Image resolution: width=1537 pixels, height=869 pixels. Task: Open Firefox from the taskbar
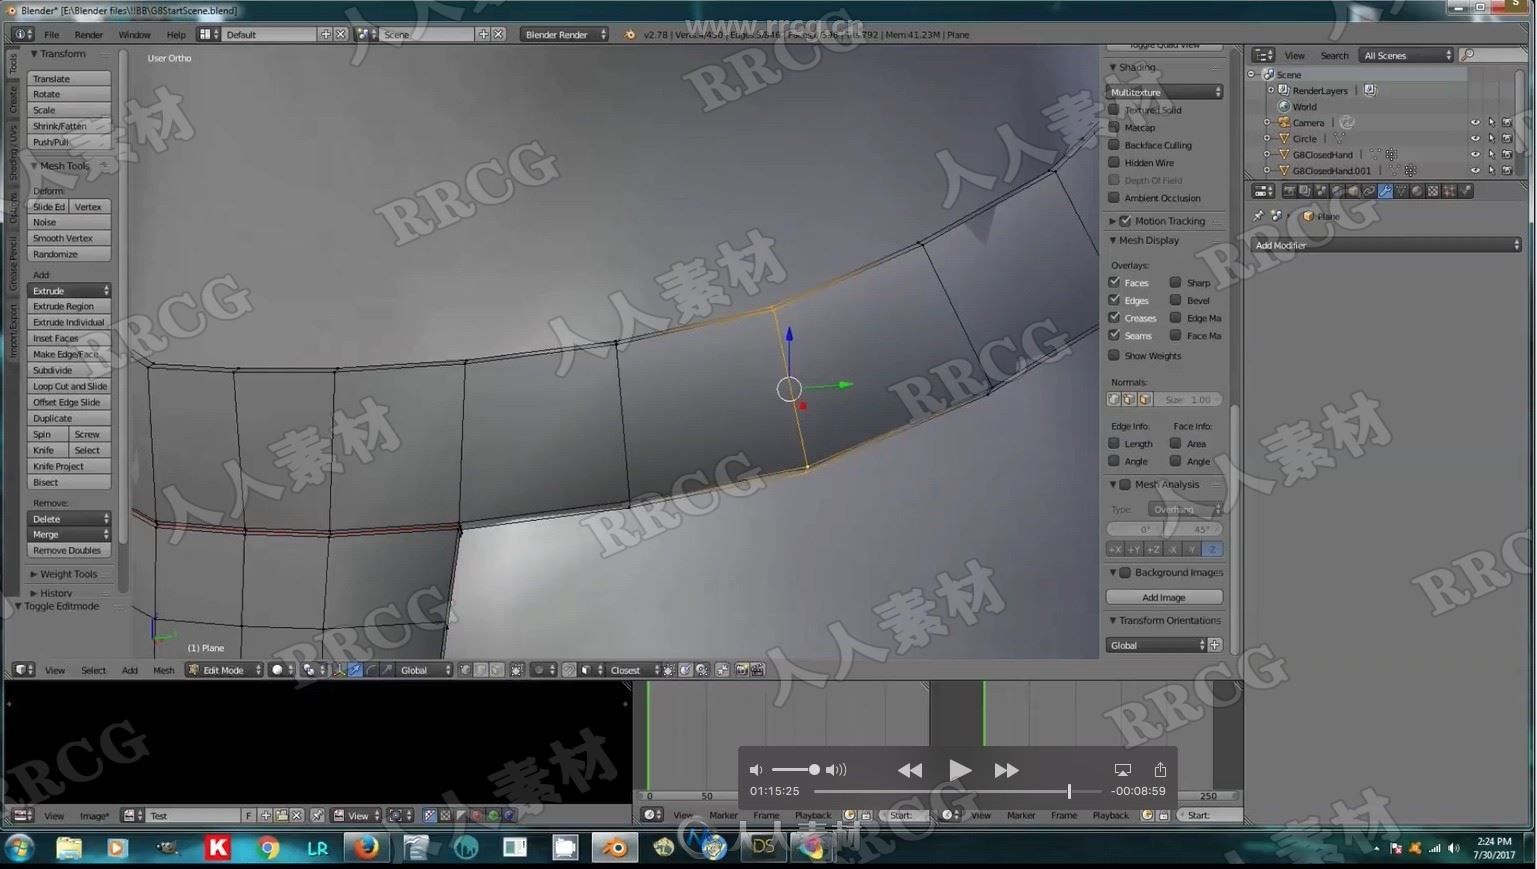367,848
